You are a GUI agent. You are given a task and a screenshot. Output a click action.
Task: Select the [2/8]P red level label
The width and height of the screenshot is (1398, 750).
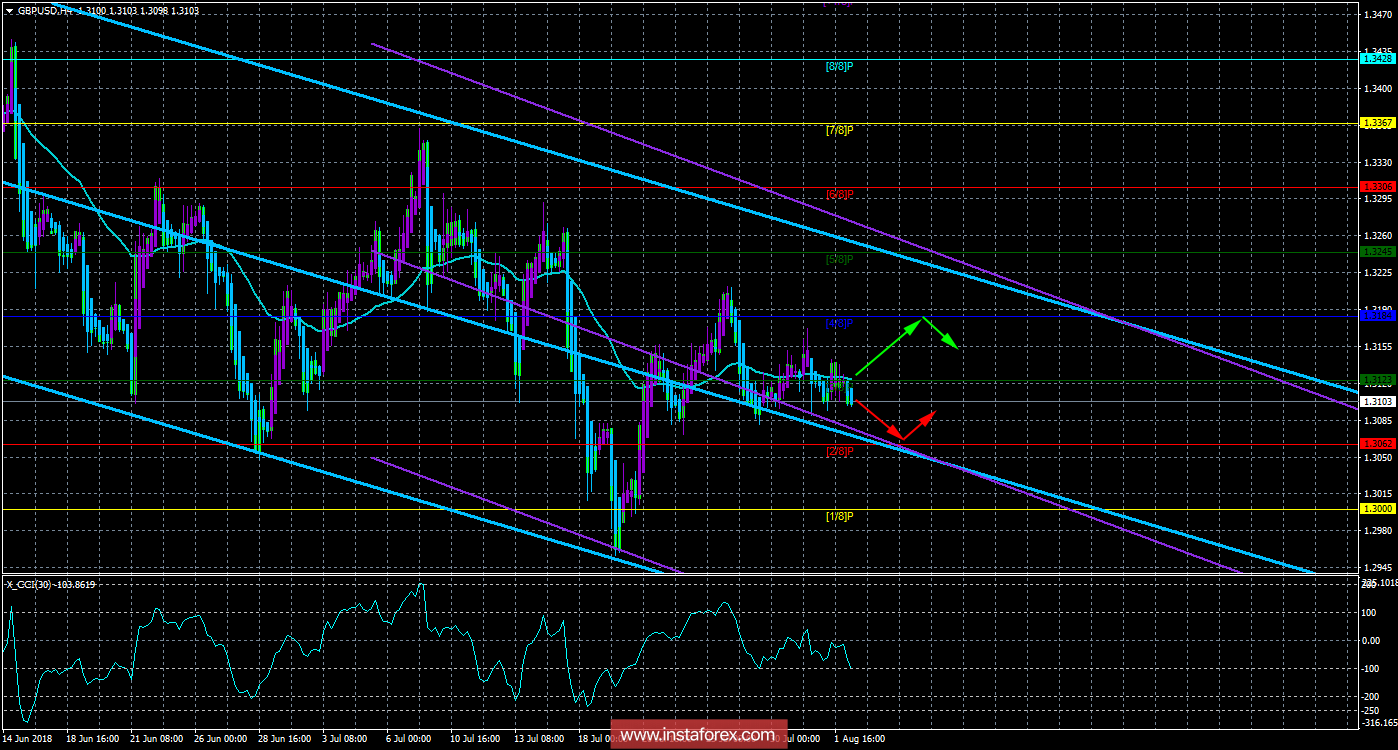point(839,451)
